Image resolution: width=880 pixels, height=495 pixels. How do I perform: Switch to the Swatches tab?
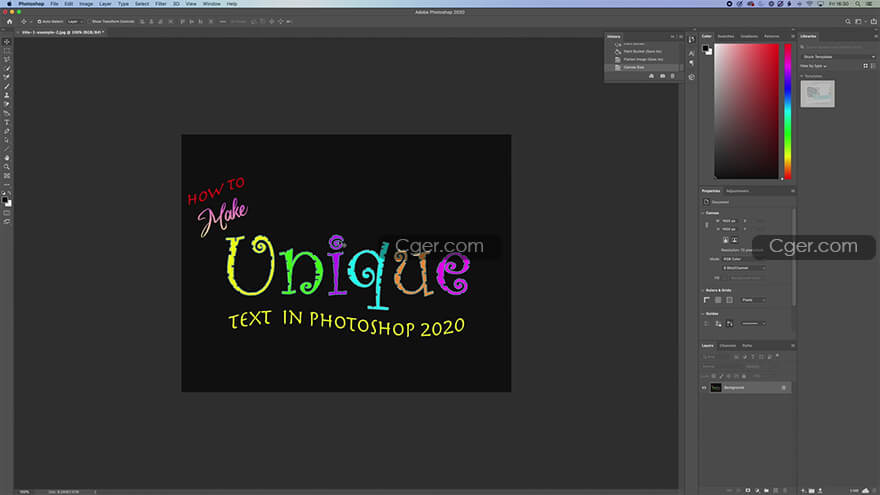click(x=726, y=36)
